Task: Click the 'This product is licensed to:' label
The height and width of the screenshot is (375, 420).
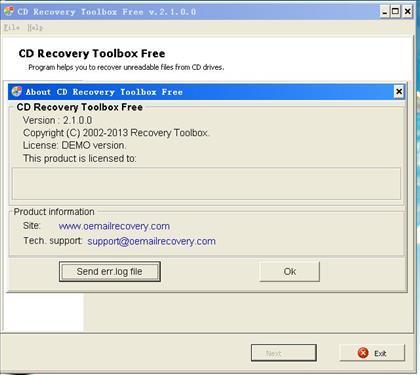Action: (x=80, y=158)
